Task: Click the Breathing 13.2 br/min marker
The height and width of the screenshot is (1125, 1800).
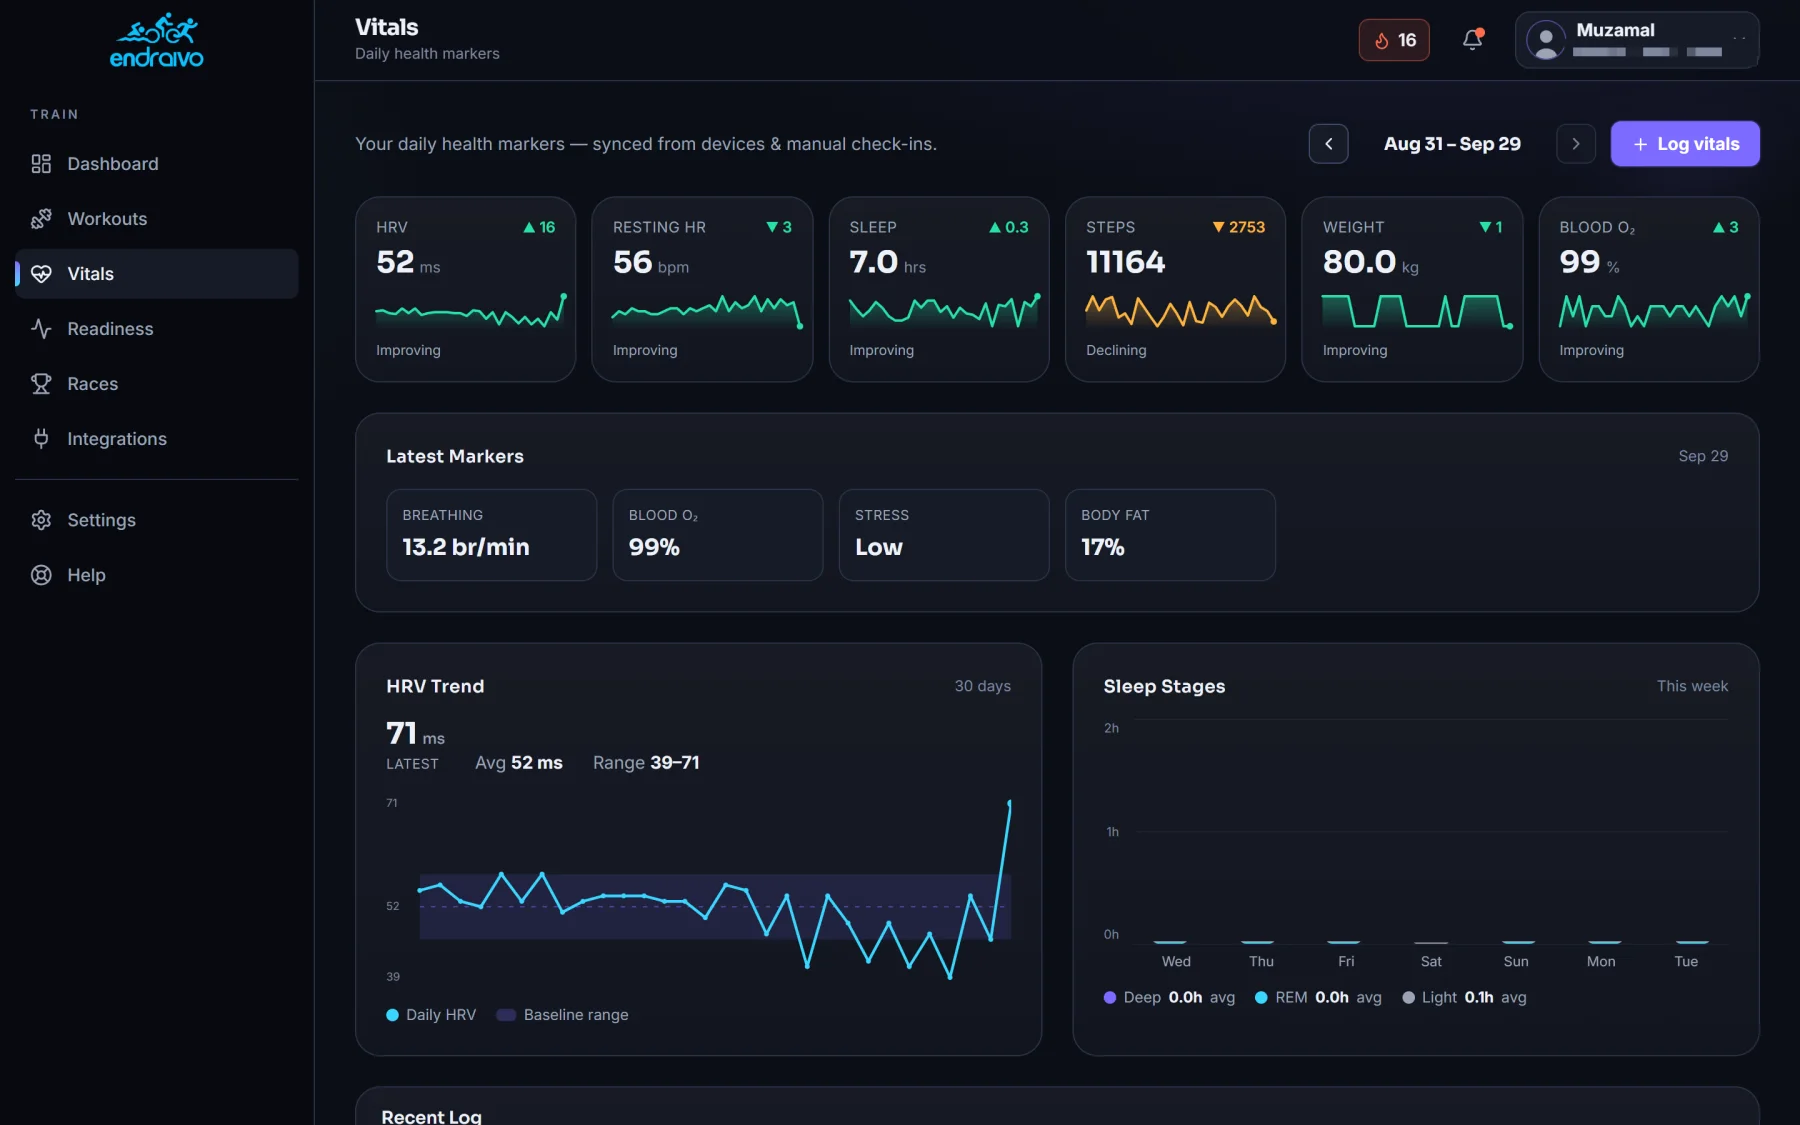Action: (491, 535)
